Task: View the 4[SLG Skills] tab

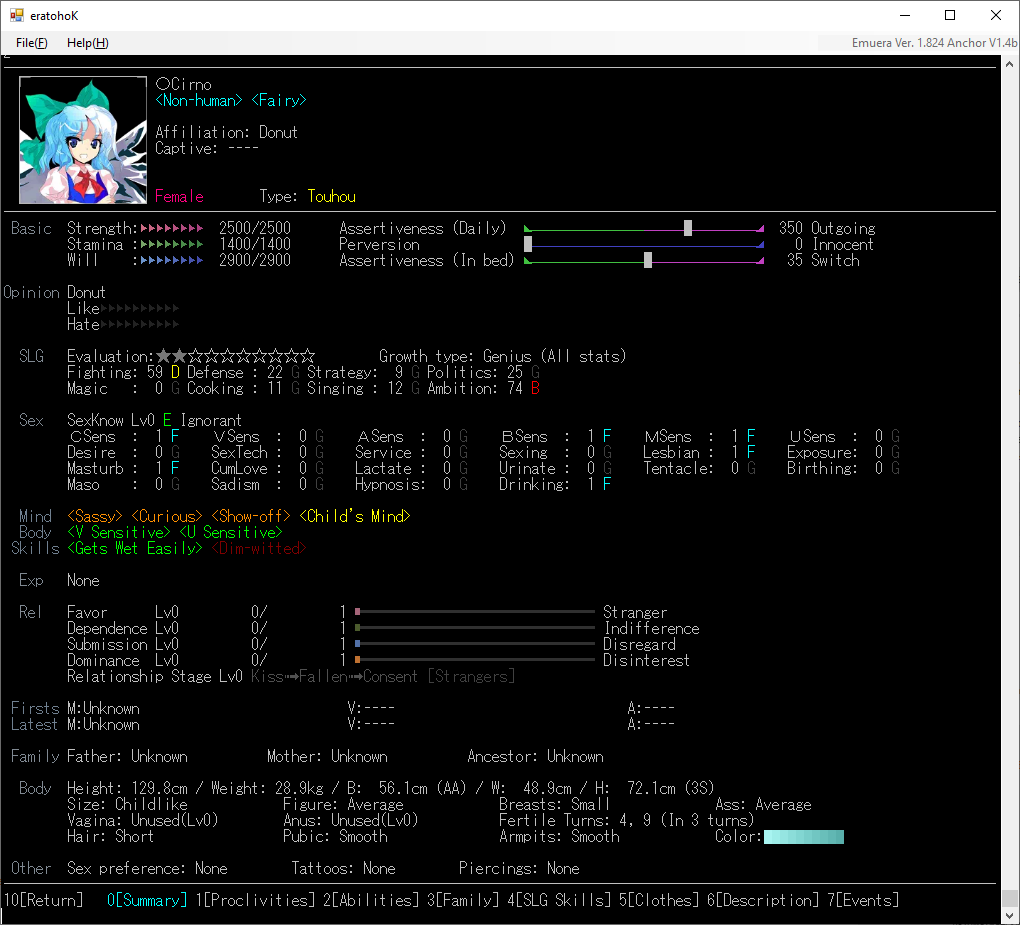Action: (x=559, y=900)
